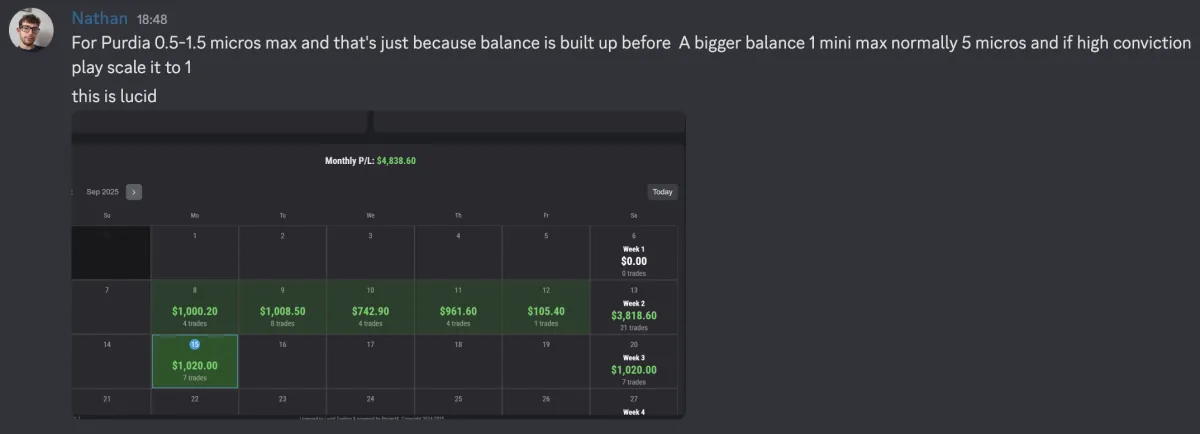Open September 8 cell showing $1,000.20
The image size is (1200, 434).
point(194,308)
